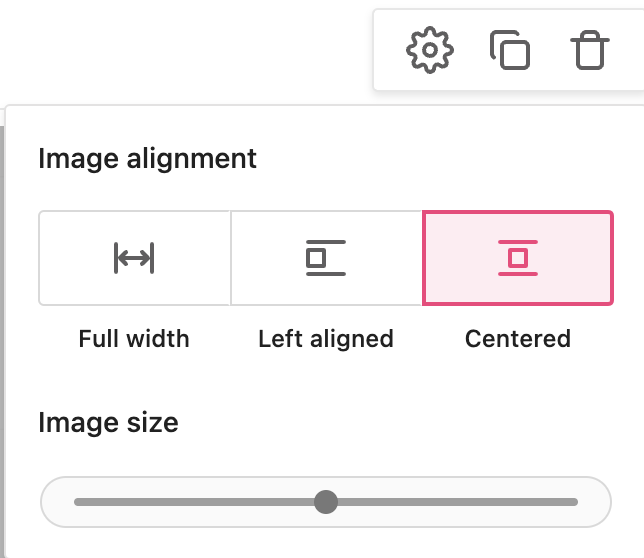Delete the block using trash icon
The width and height of the screenshot is (644, 558).
(590, 49)
